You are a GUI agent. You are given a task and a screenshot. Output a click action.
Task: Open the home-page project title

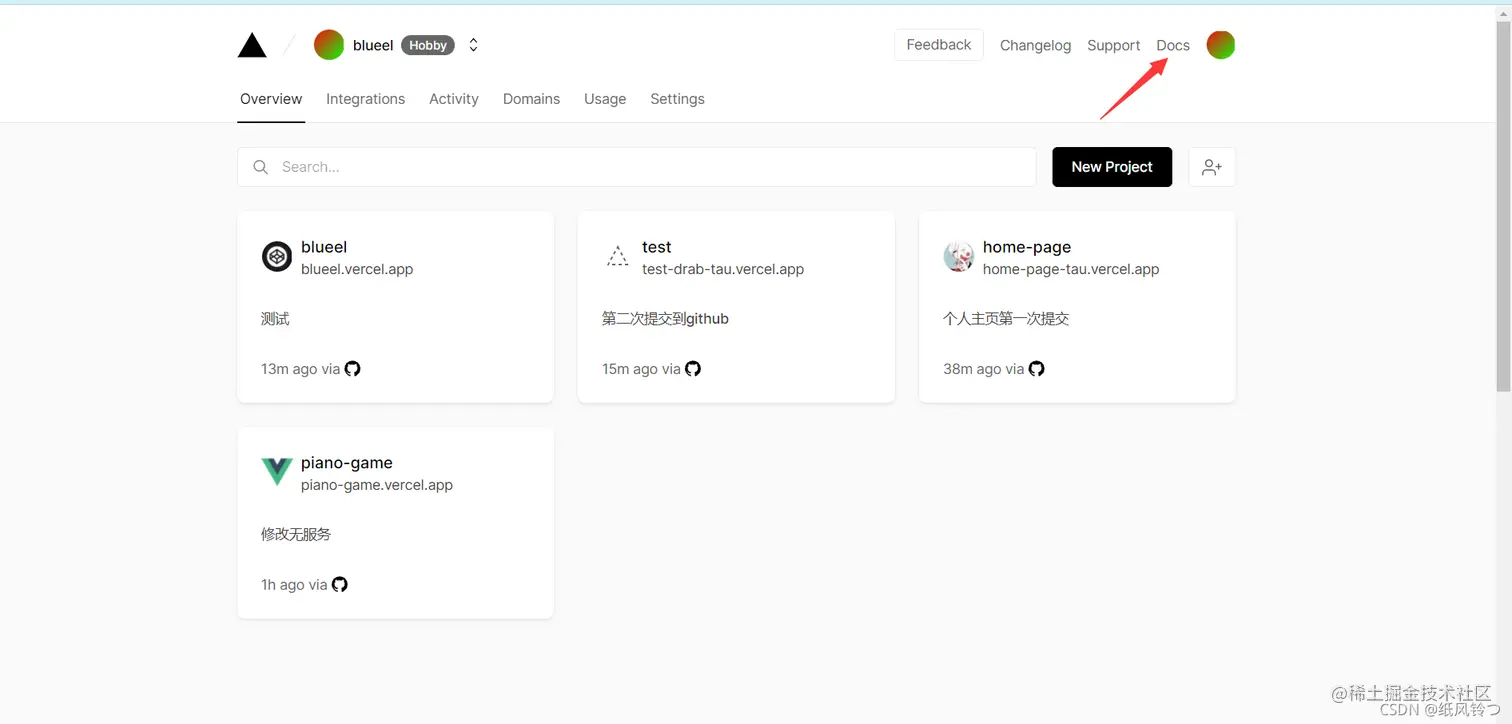1027,247
